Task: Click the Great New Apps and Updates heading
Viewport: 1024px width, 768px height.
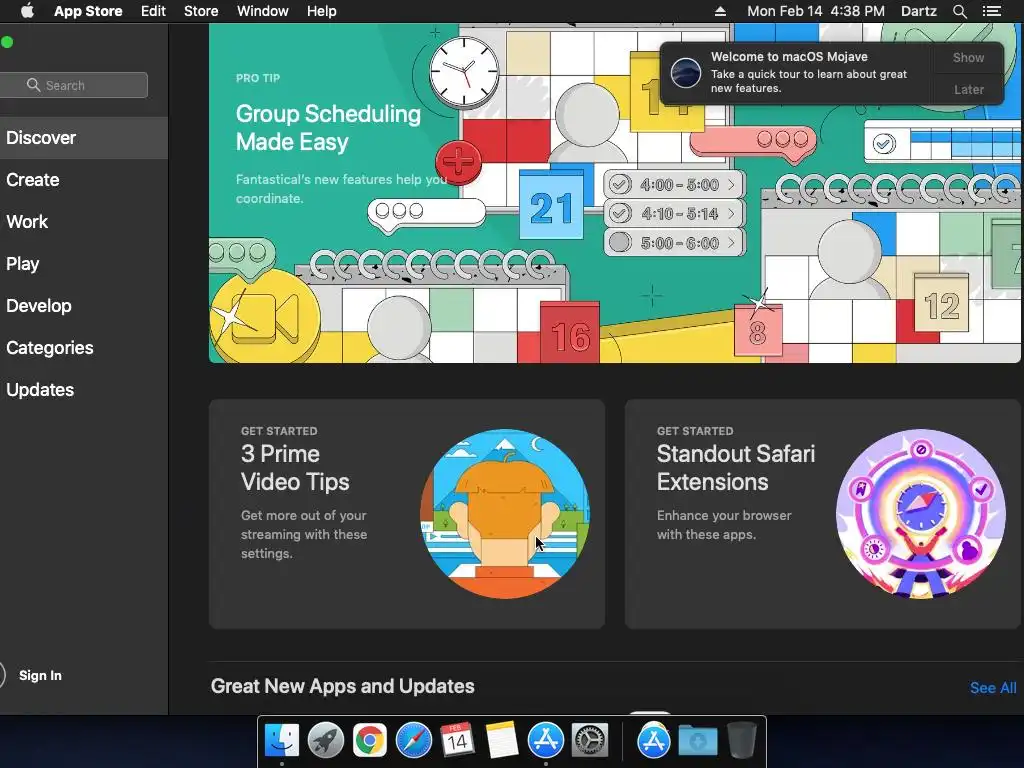Action: click(342, 686)
